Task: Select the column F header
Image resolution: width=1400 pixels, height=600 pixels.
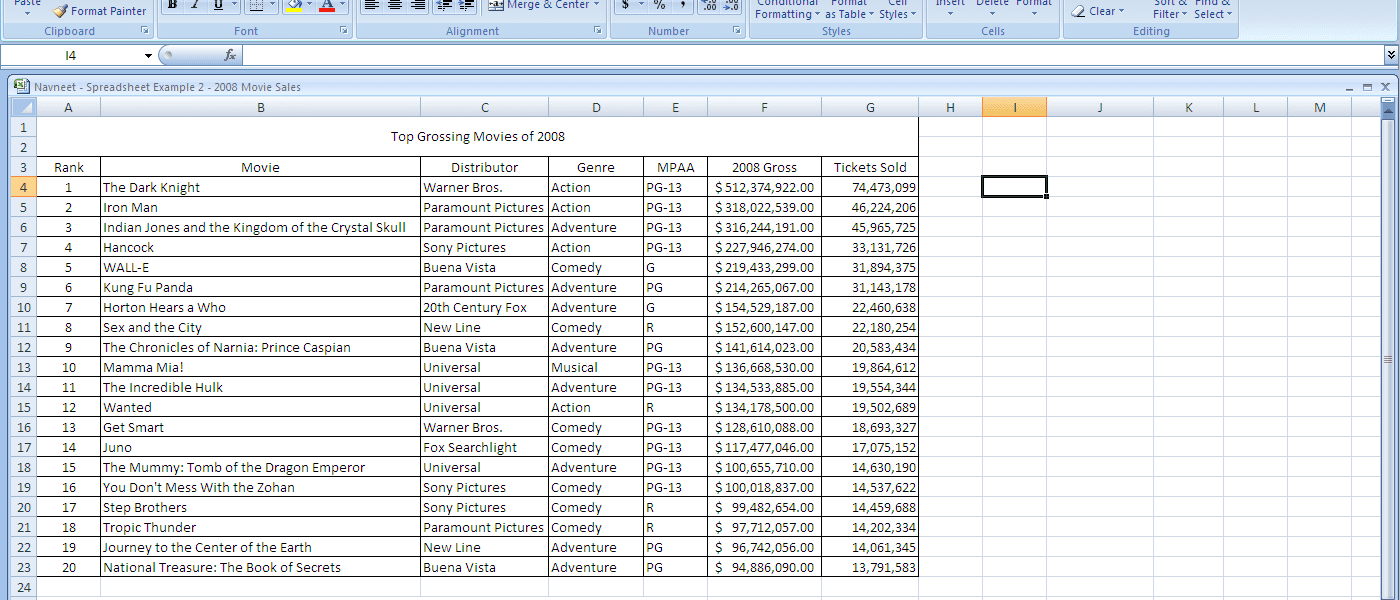Action: tap(764, 107)
